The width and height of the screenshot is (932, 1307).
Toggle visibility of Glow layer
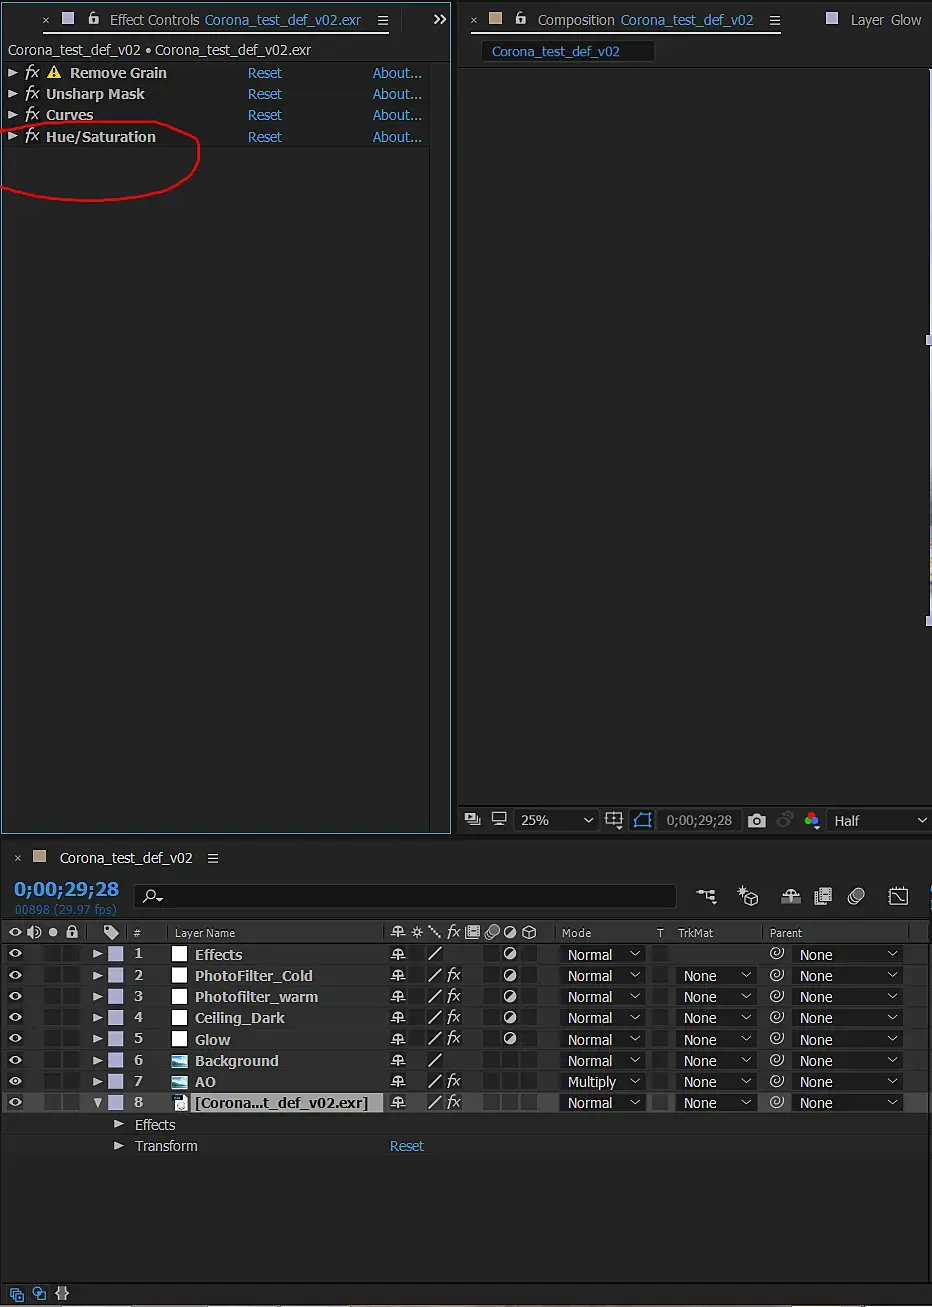pos(15,1039)
